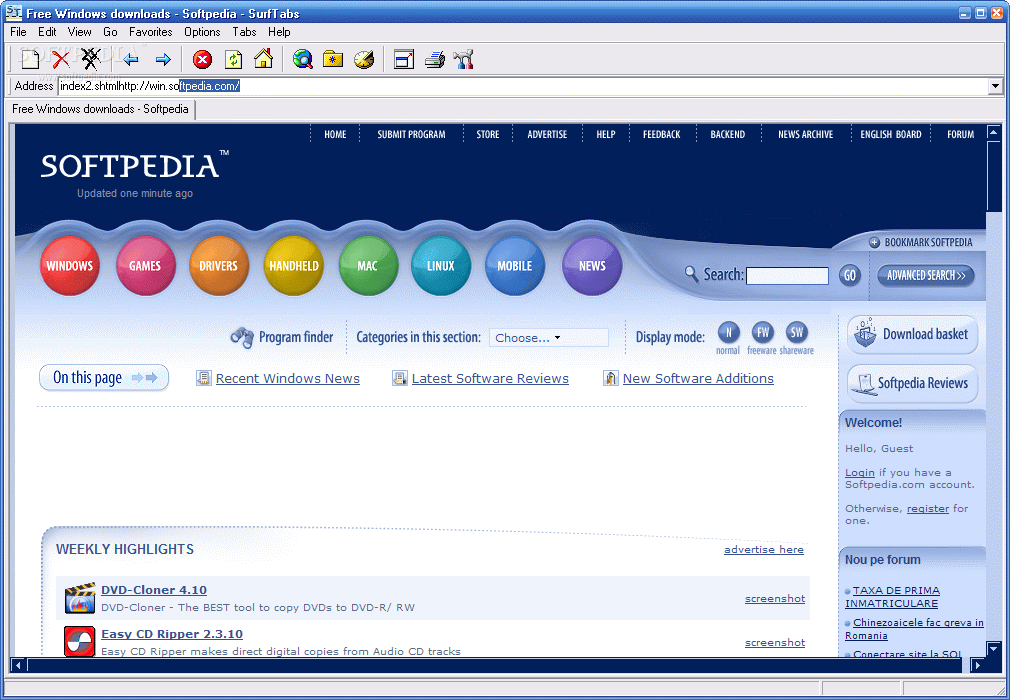
Task: Open the View menu
Action: point(79,32)
